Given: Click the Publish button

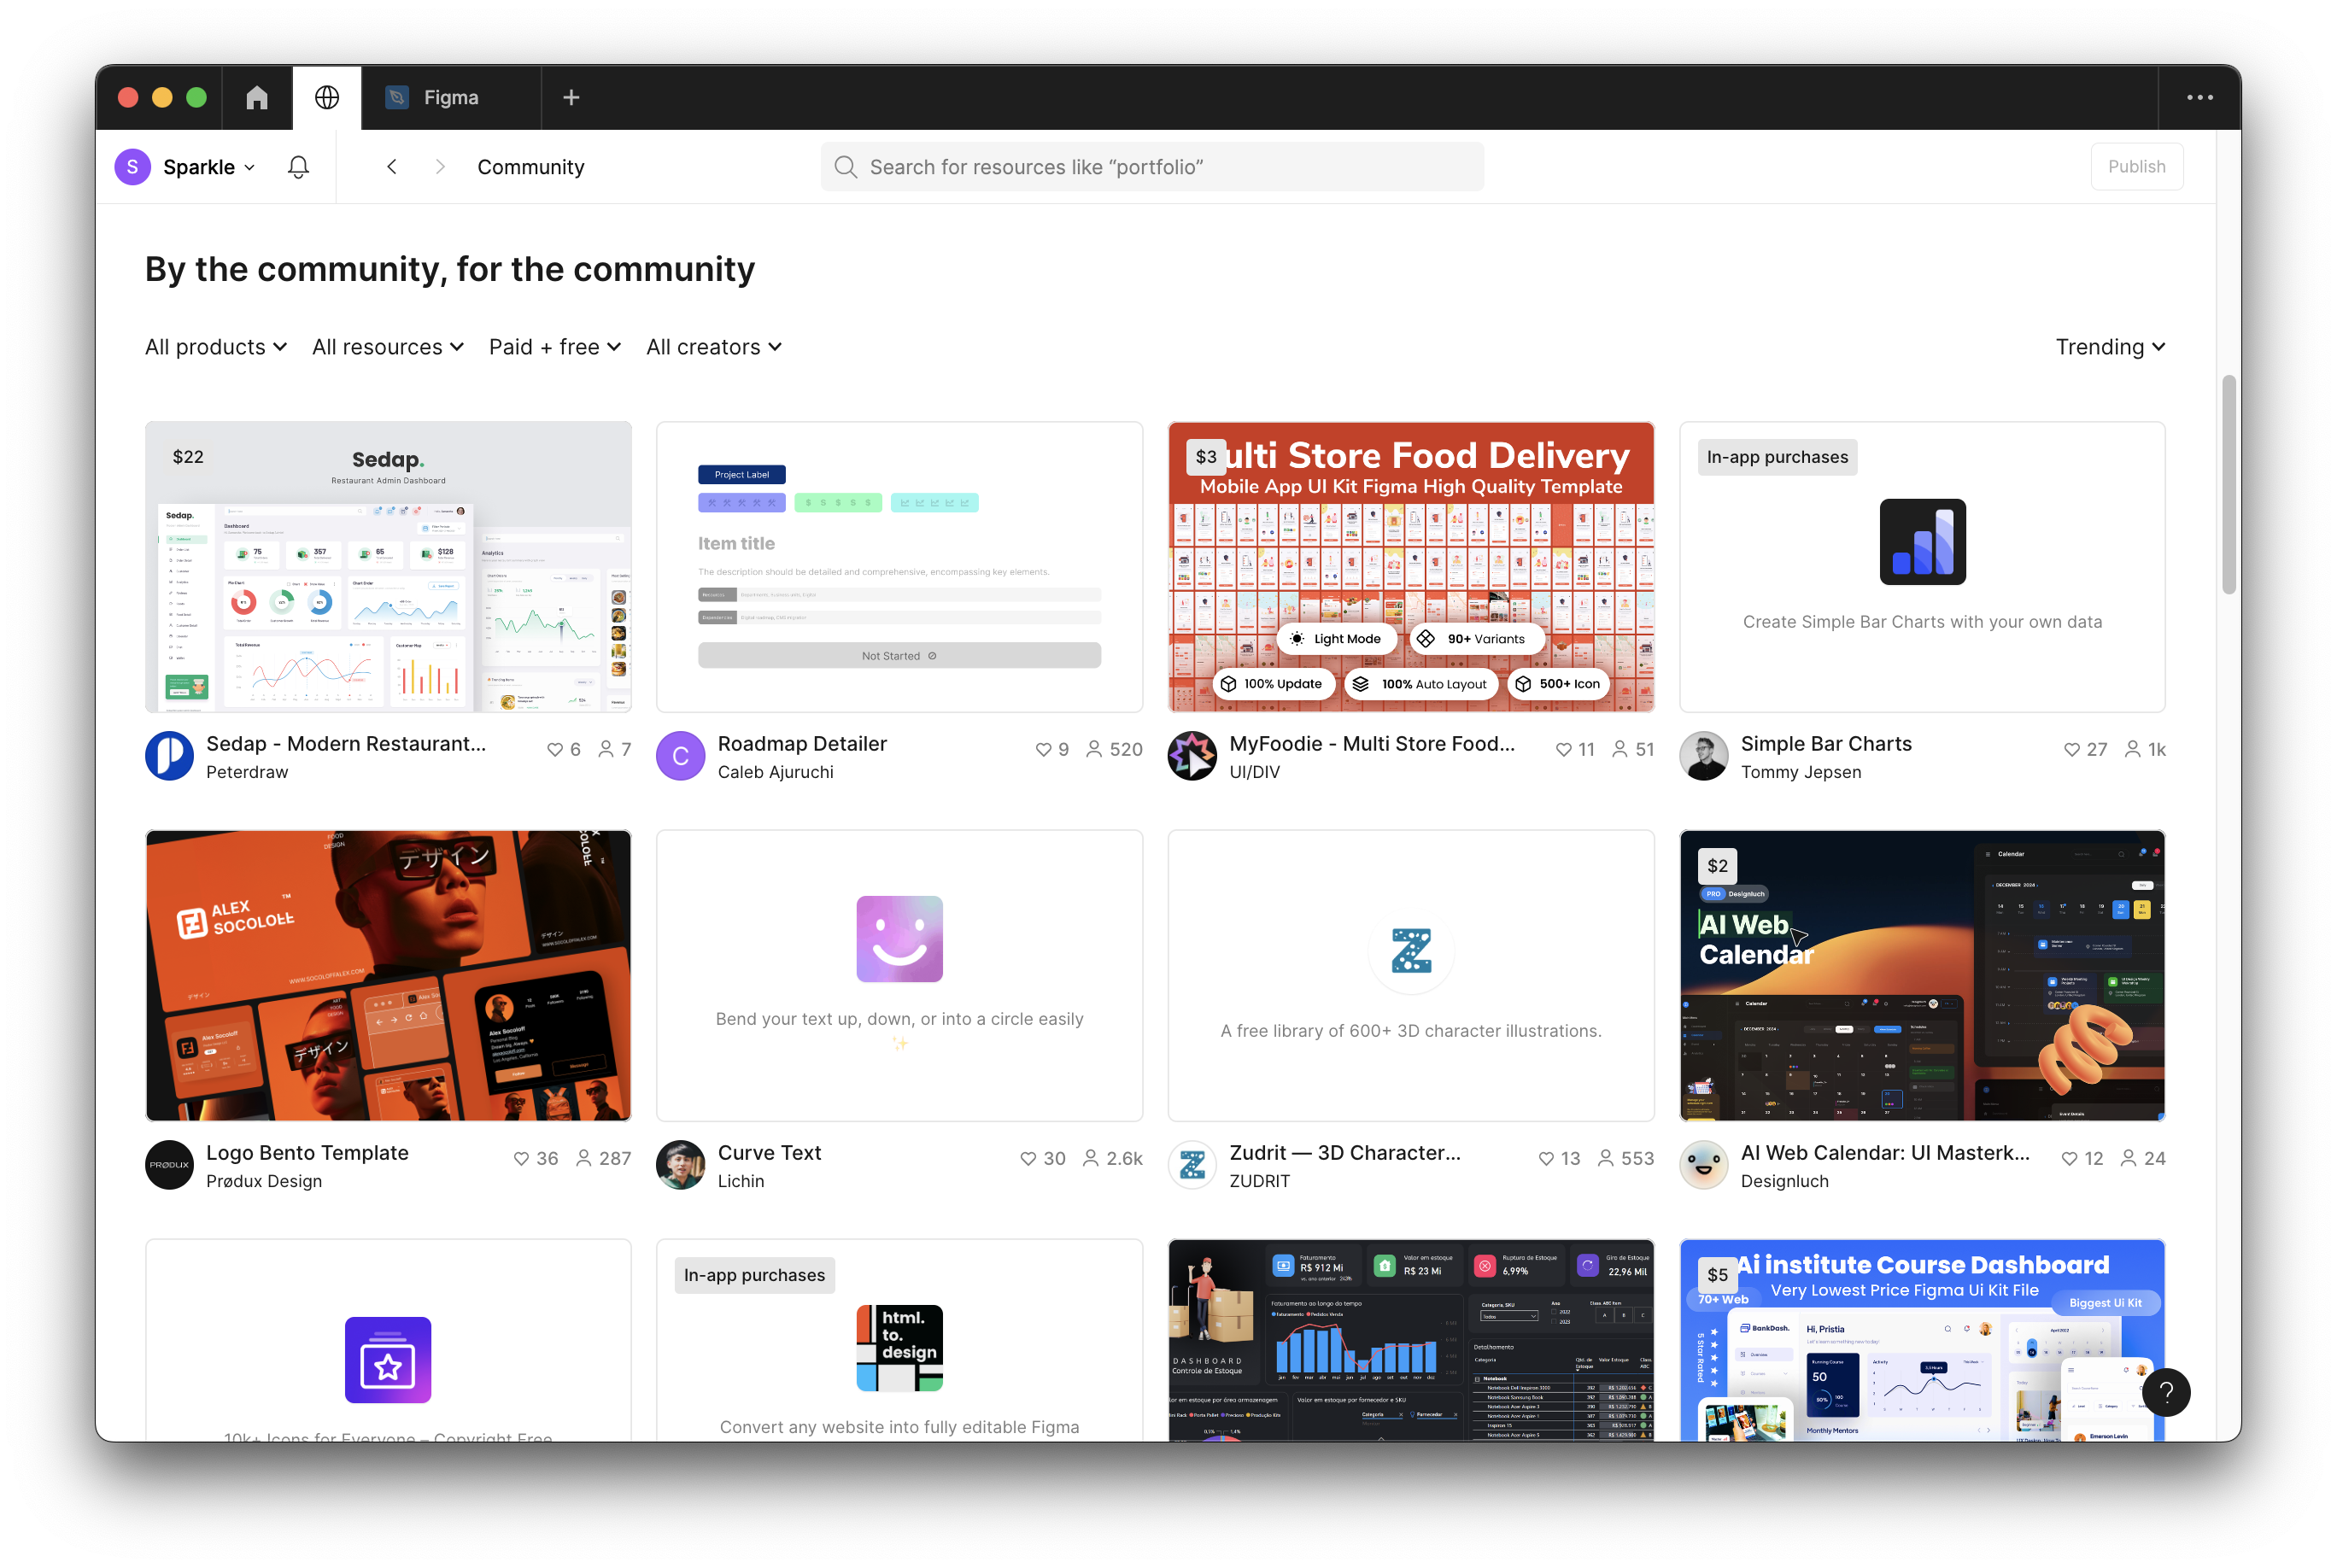Looking at the screenshot, I should (x=2136, y=167).
